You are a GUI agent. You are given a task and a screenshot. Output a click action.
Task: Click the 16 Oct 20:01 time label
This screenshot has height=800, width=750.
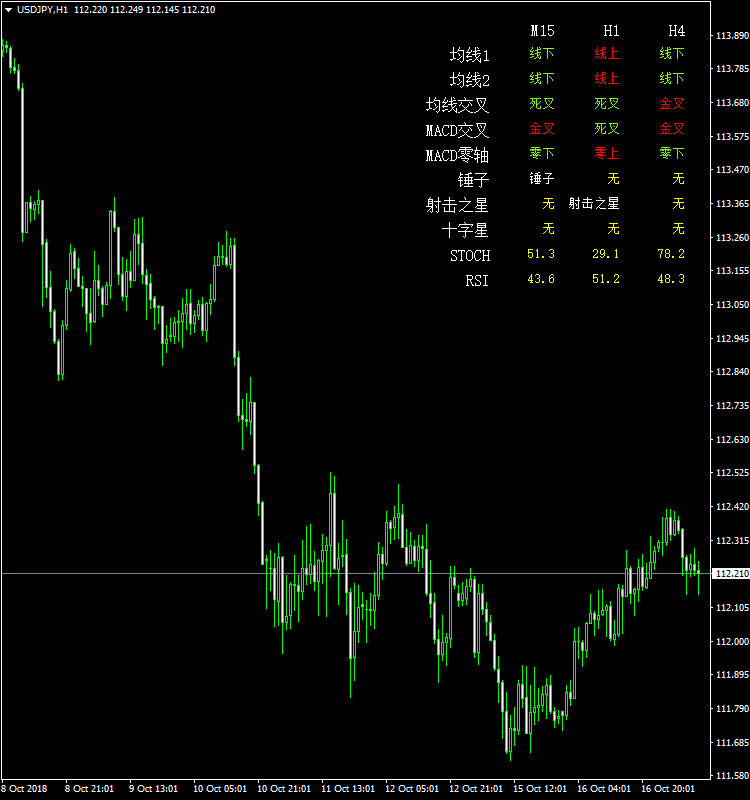tap(668, 789)
